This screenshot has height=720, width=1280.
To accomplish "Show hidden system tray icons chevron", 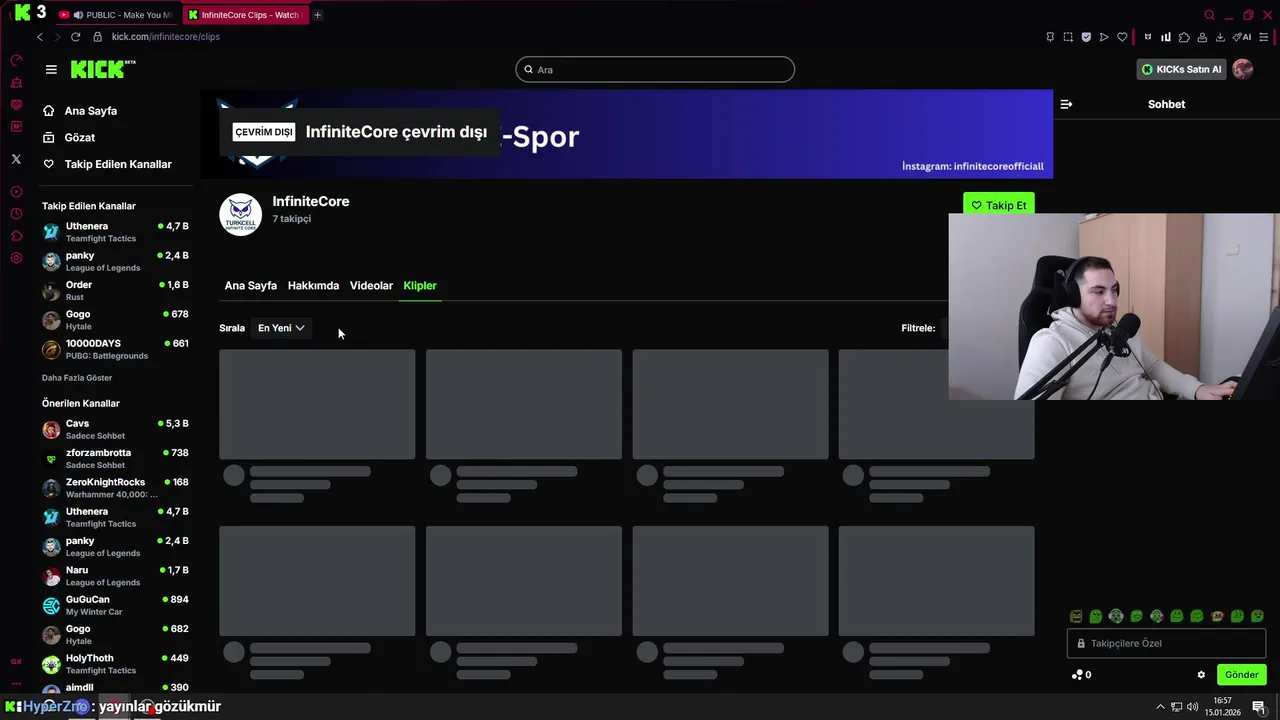I will 1161,707.
